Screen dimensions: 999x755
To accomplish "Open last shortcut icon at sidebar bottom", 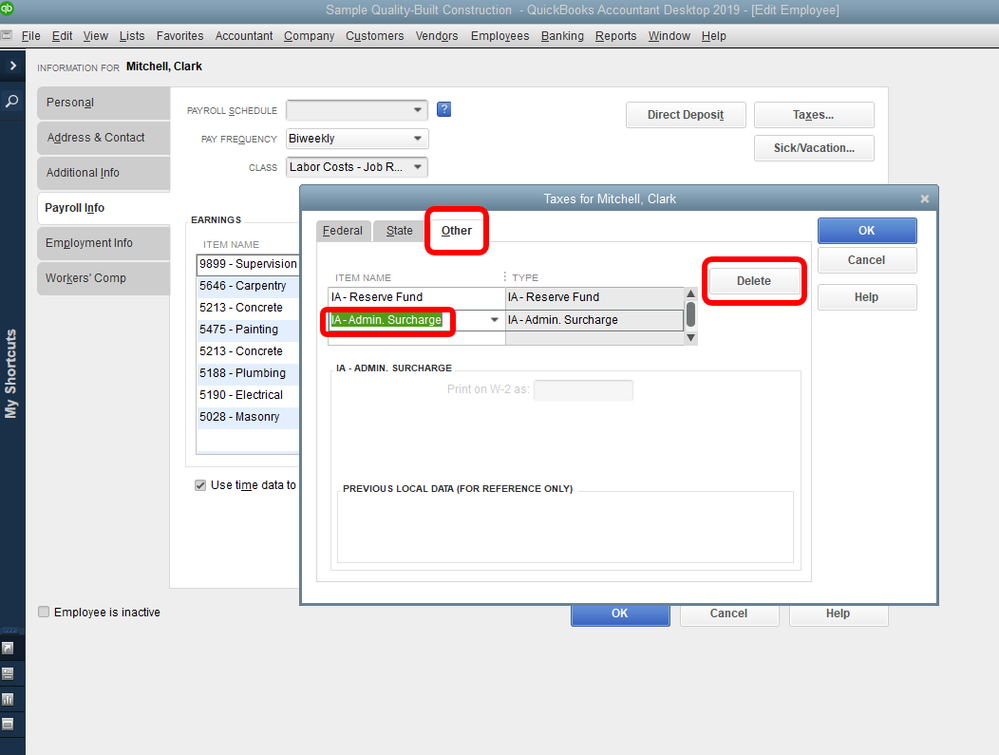I will coord(8,724).
